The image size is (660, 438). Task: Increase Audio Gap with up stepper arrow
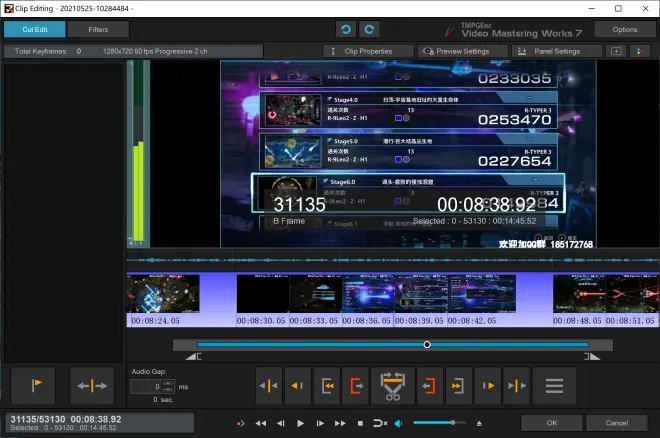[x=168, y=383]
